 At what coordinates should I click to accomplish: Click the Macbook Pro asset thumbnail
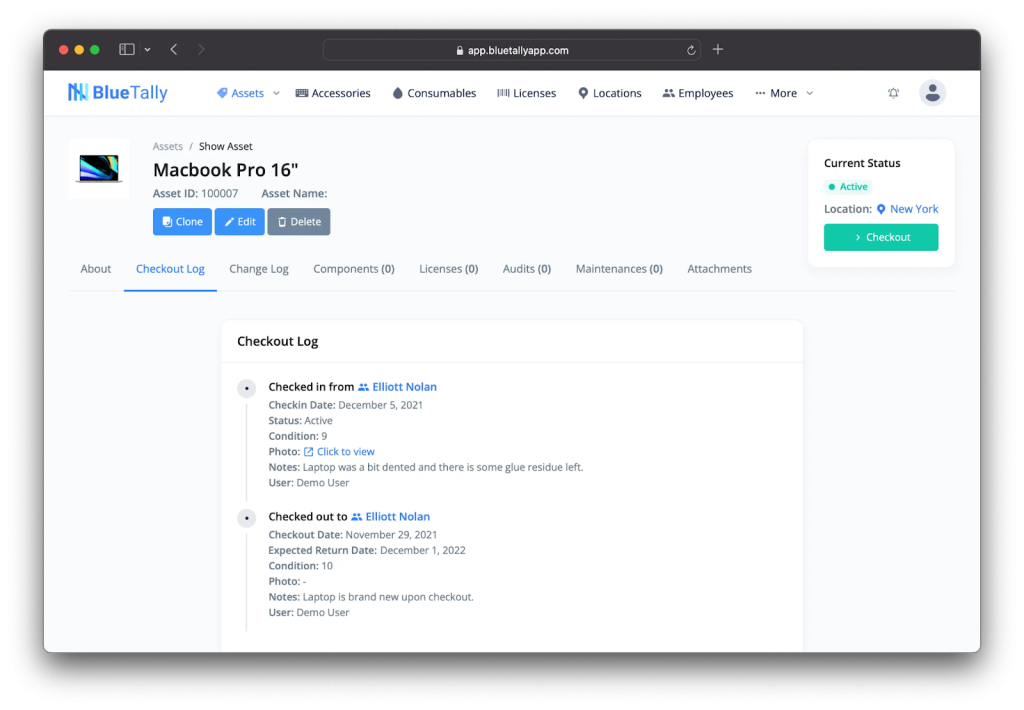coord(99,169)
